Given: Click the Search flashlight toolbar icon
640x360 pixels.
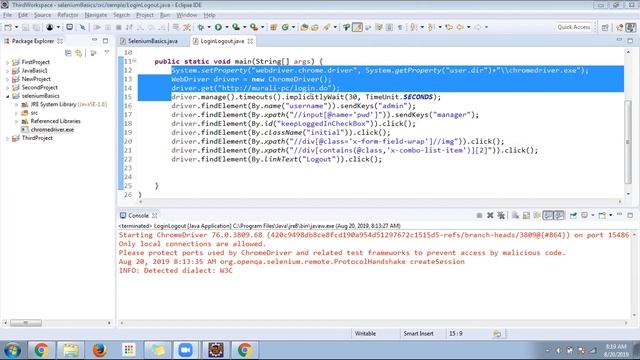Looking at the screenshot, I should point(327,27).
